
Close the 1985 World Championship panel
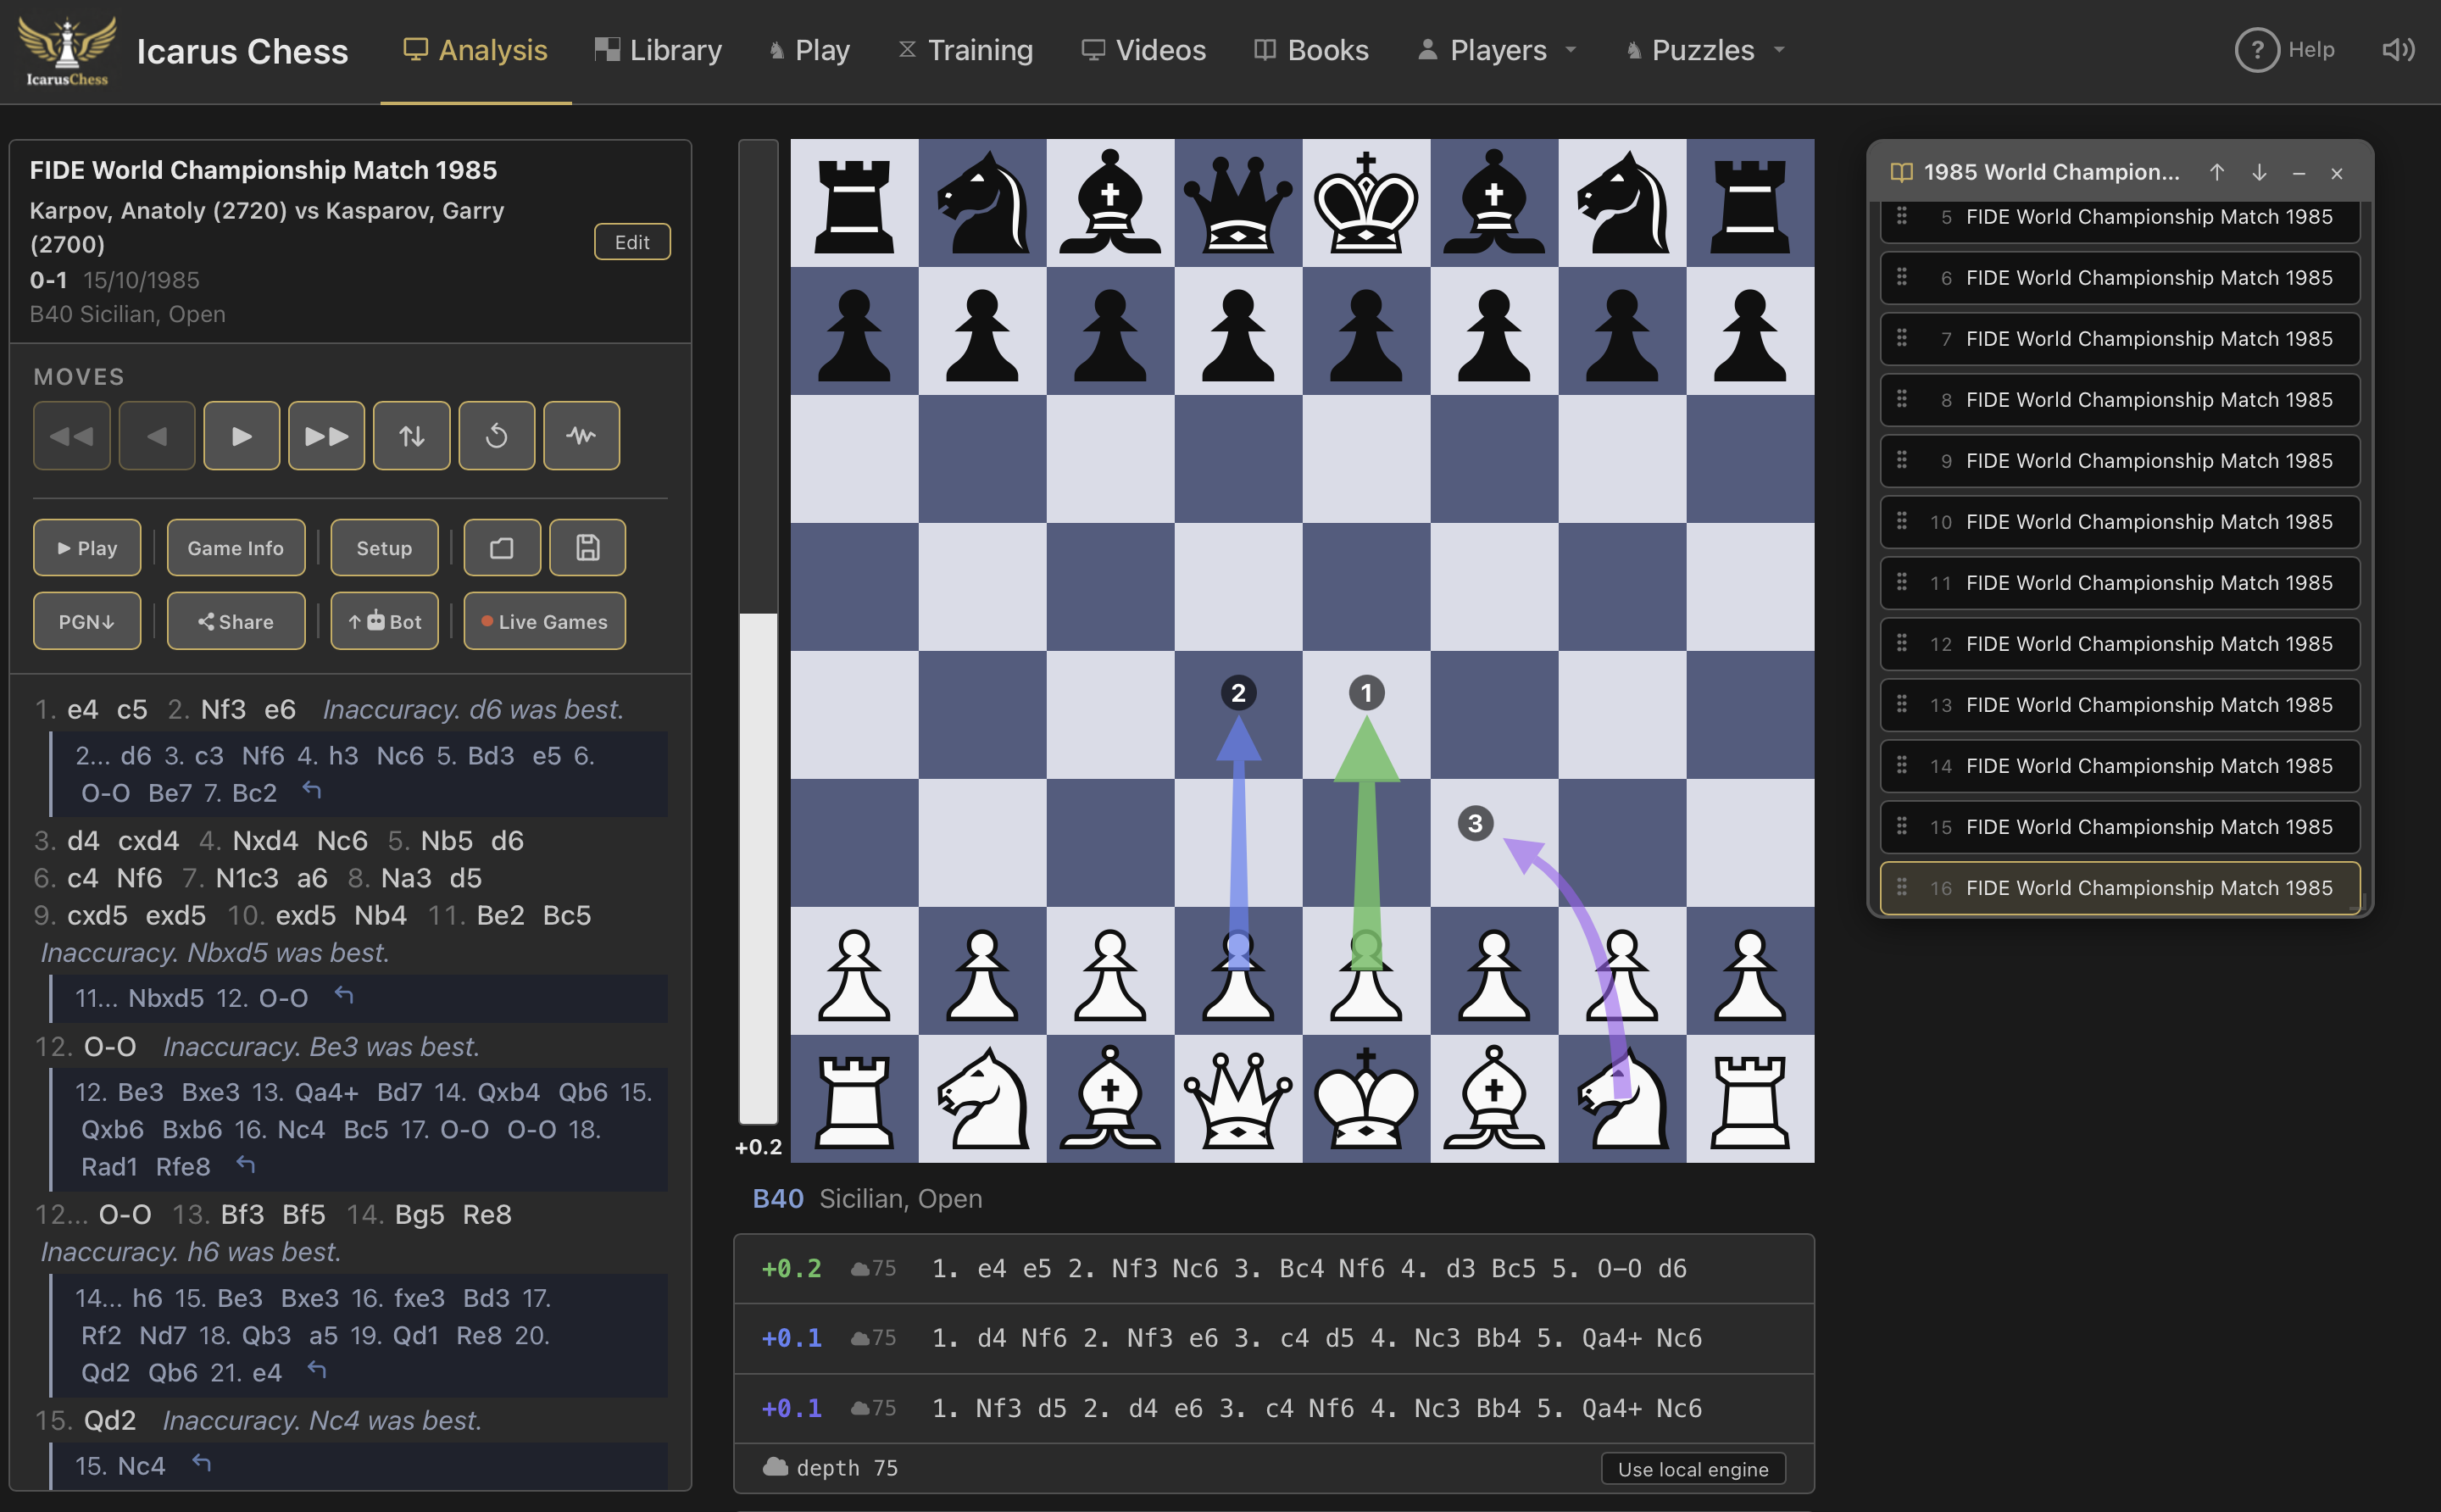point(2337,173)
